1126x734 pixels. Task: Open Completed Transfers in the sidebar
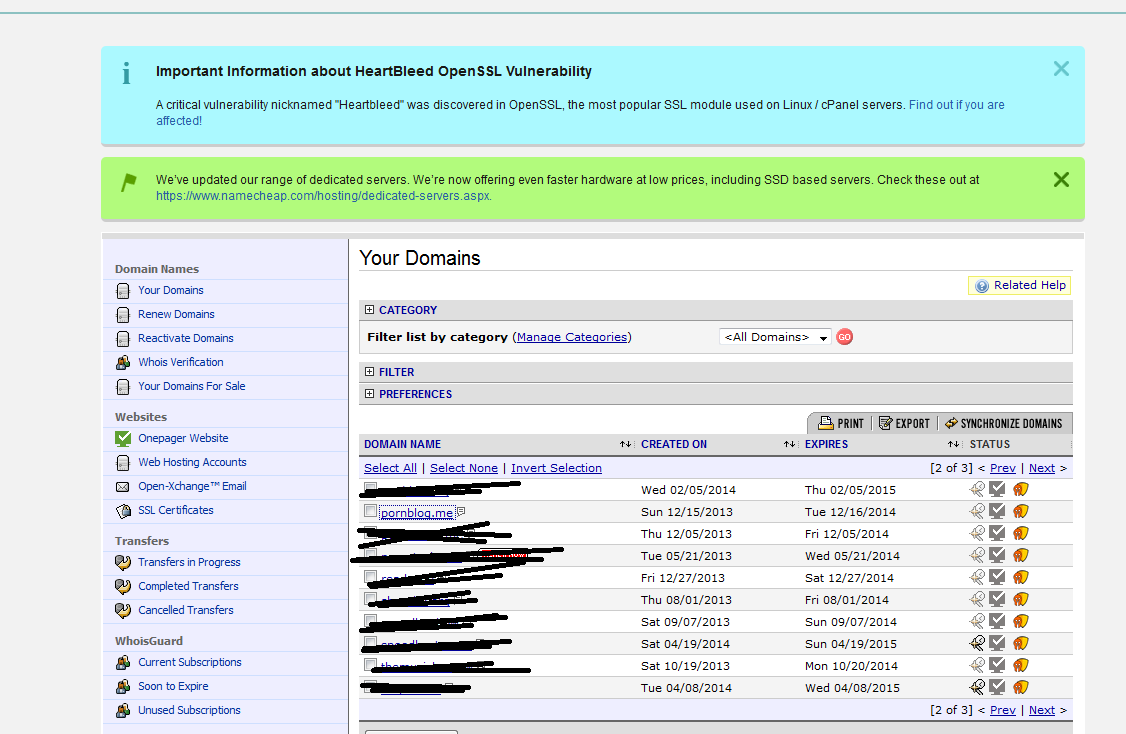click(188, 586)
